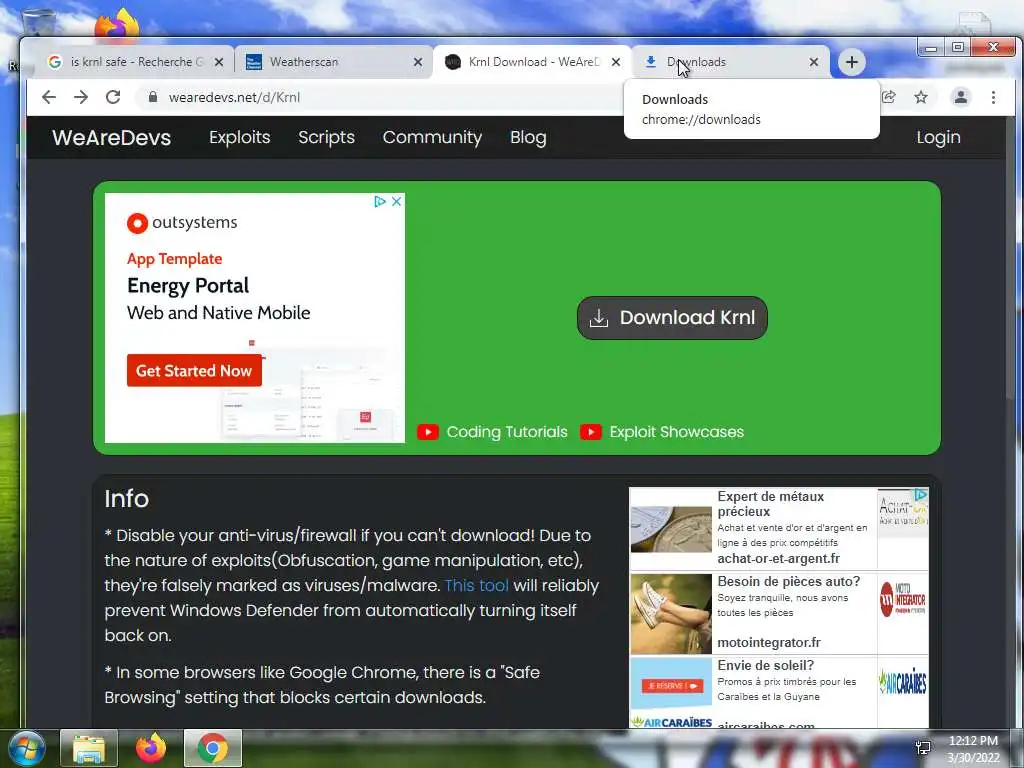
Task: Open the Exploit Showcases YouTube link
Action: (677, 432)
